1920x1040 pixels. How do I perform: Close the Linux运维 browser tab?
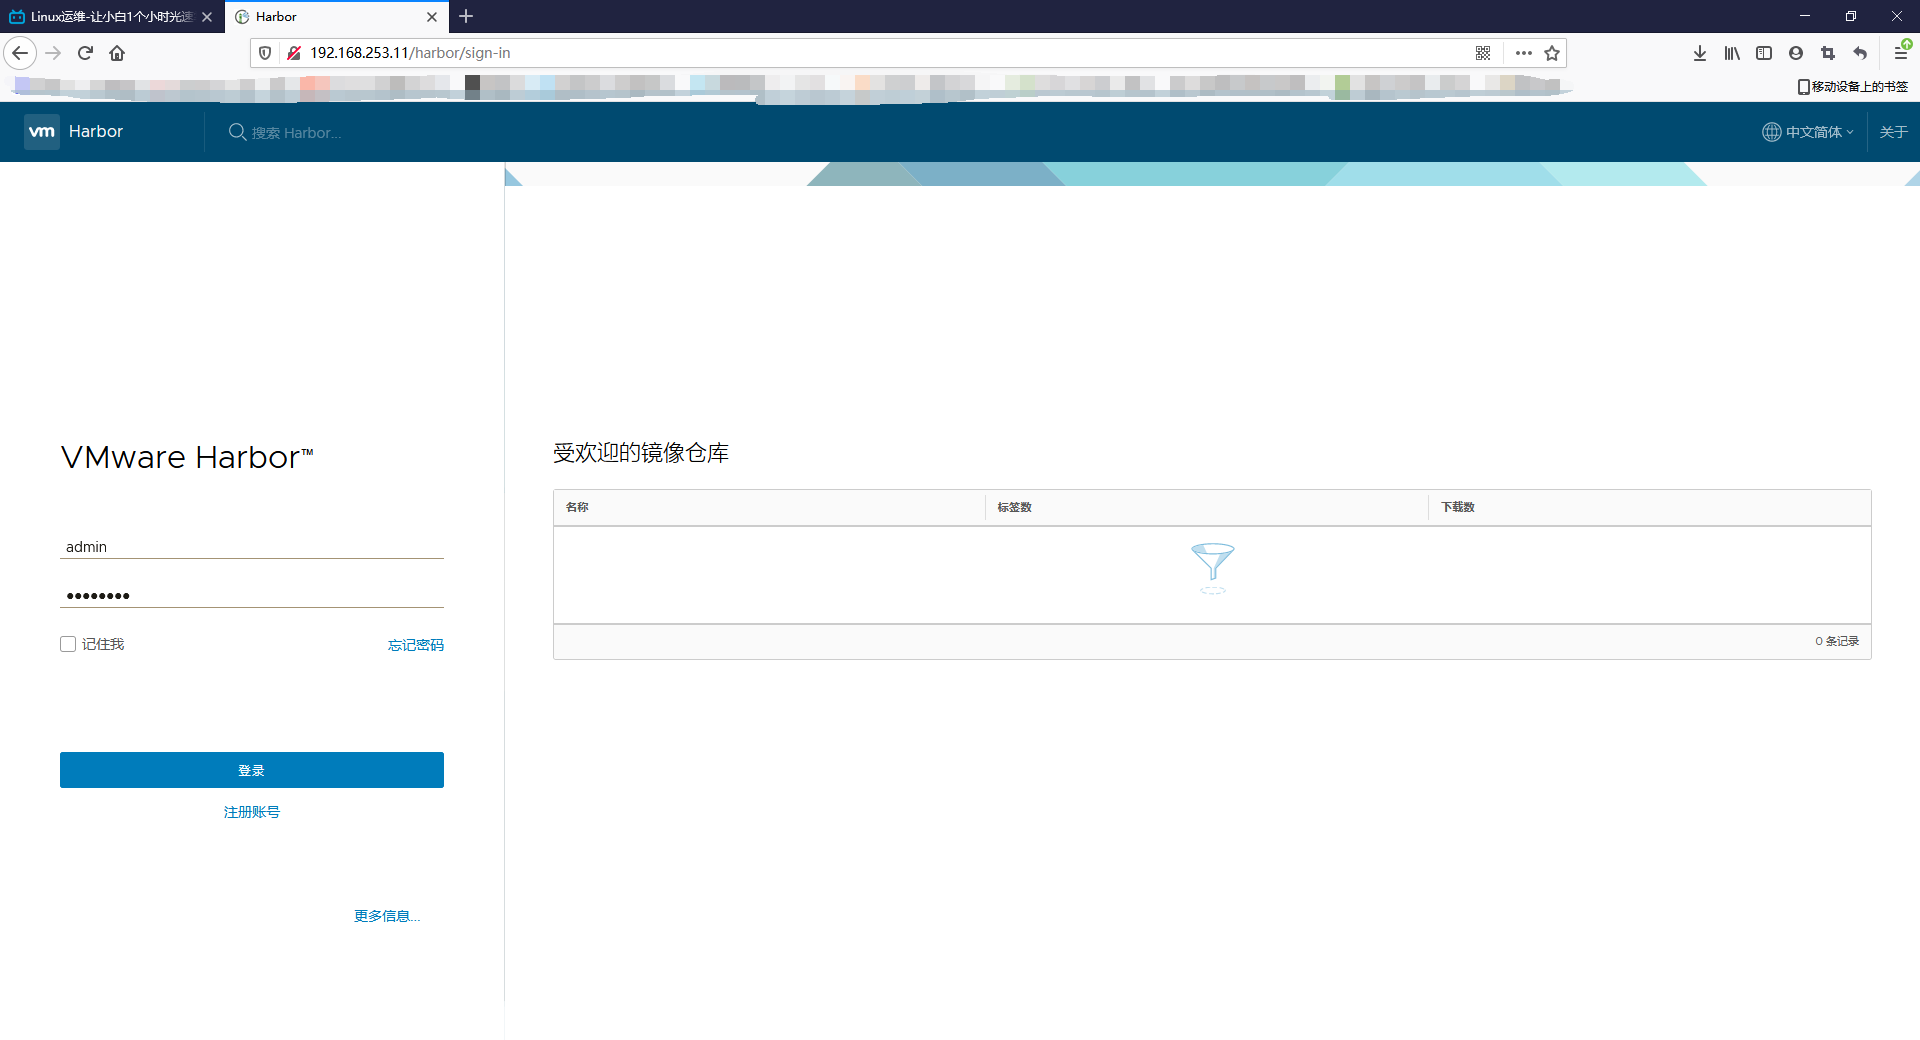tap(207, 17)
